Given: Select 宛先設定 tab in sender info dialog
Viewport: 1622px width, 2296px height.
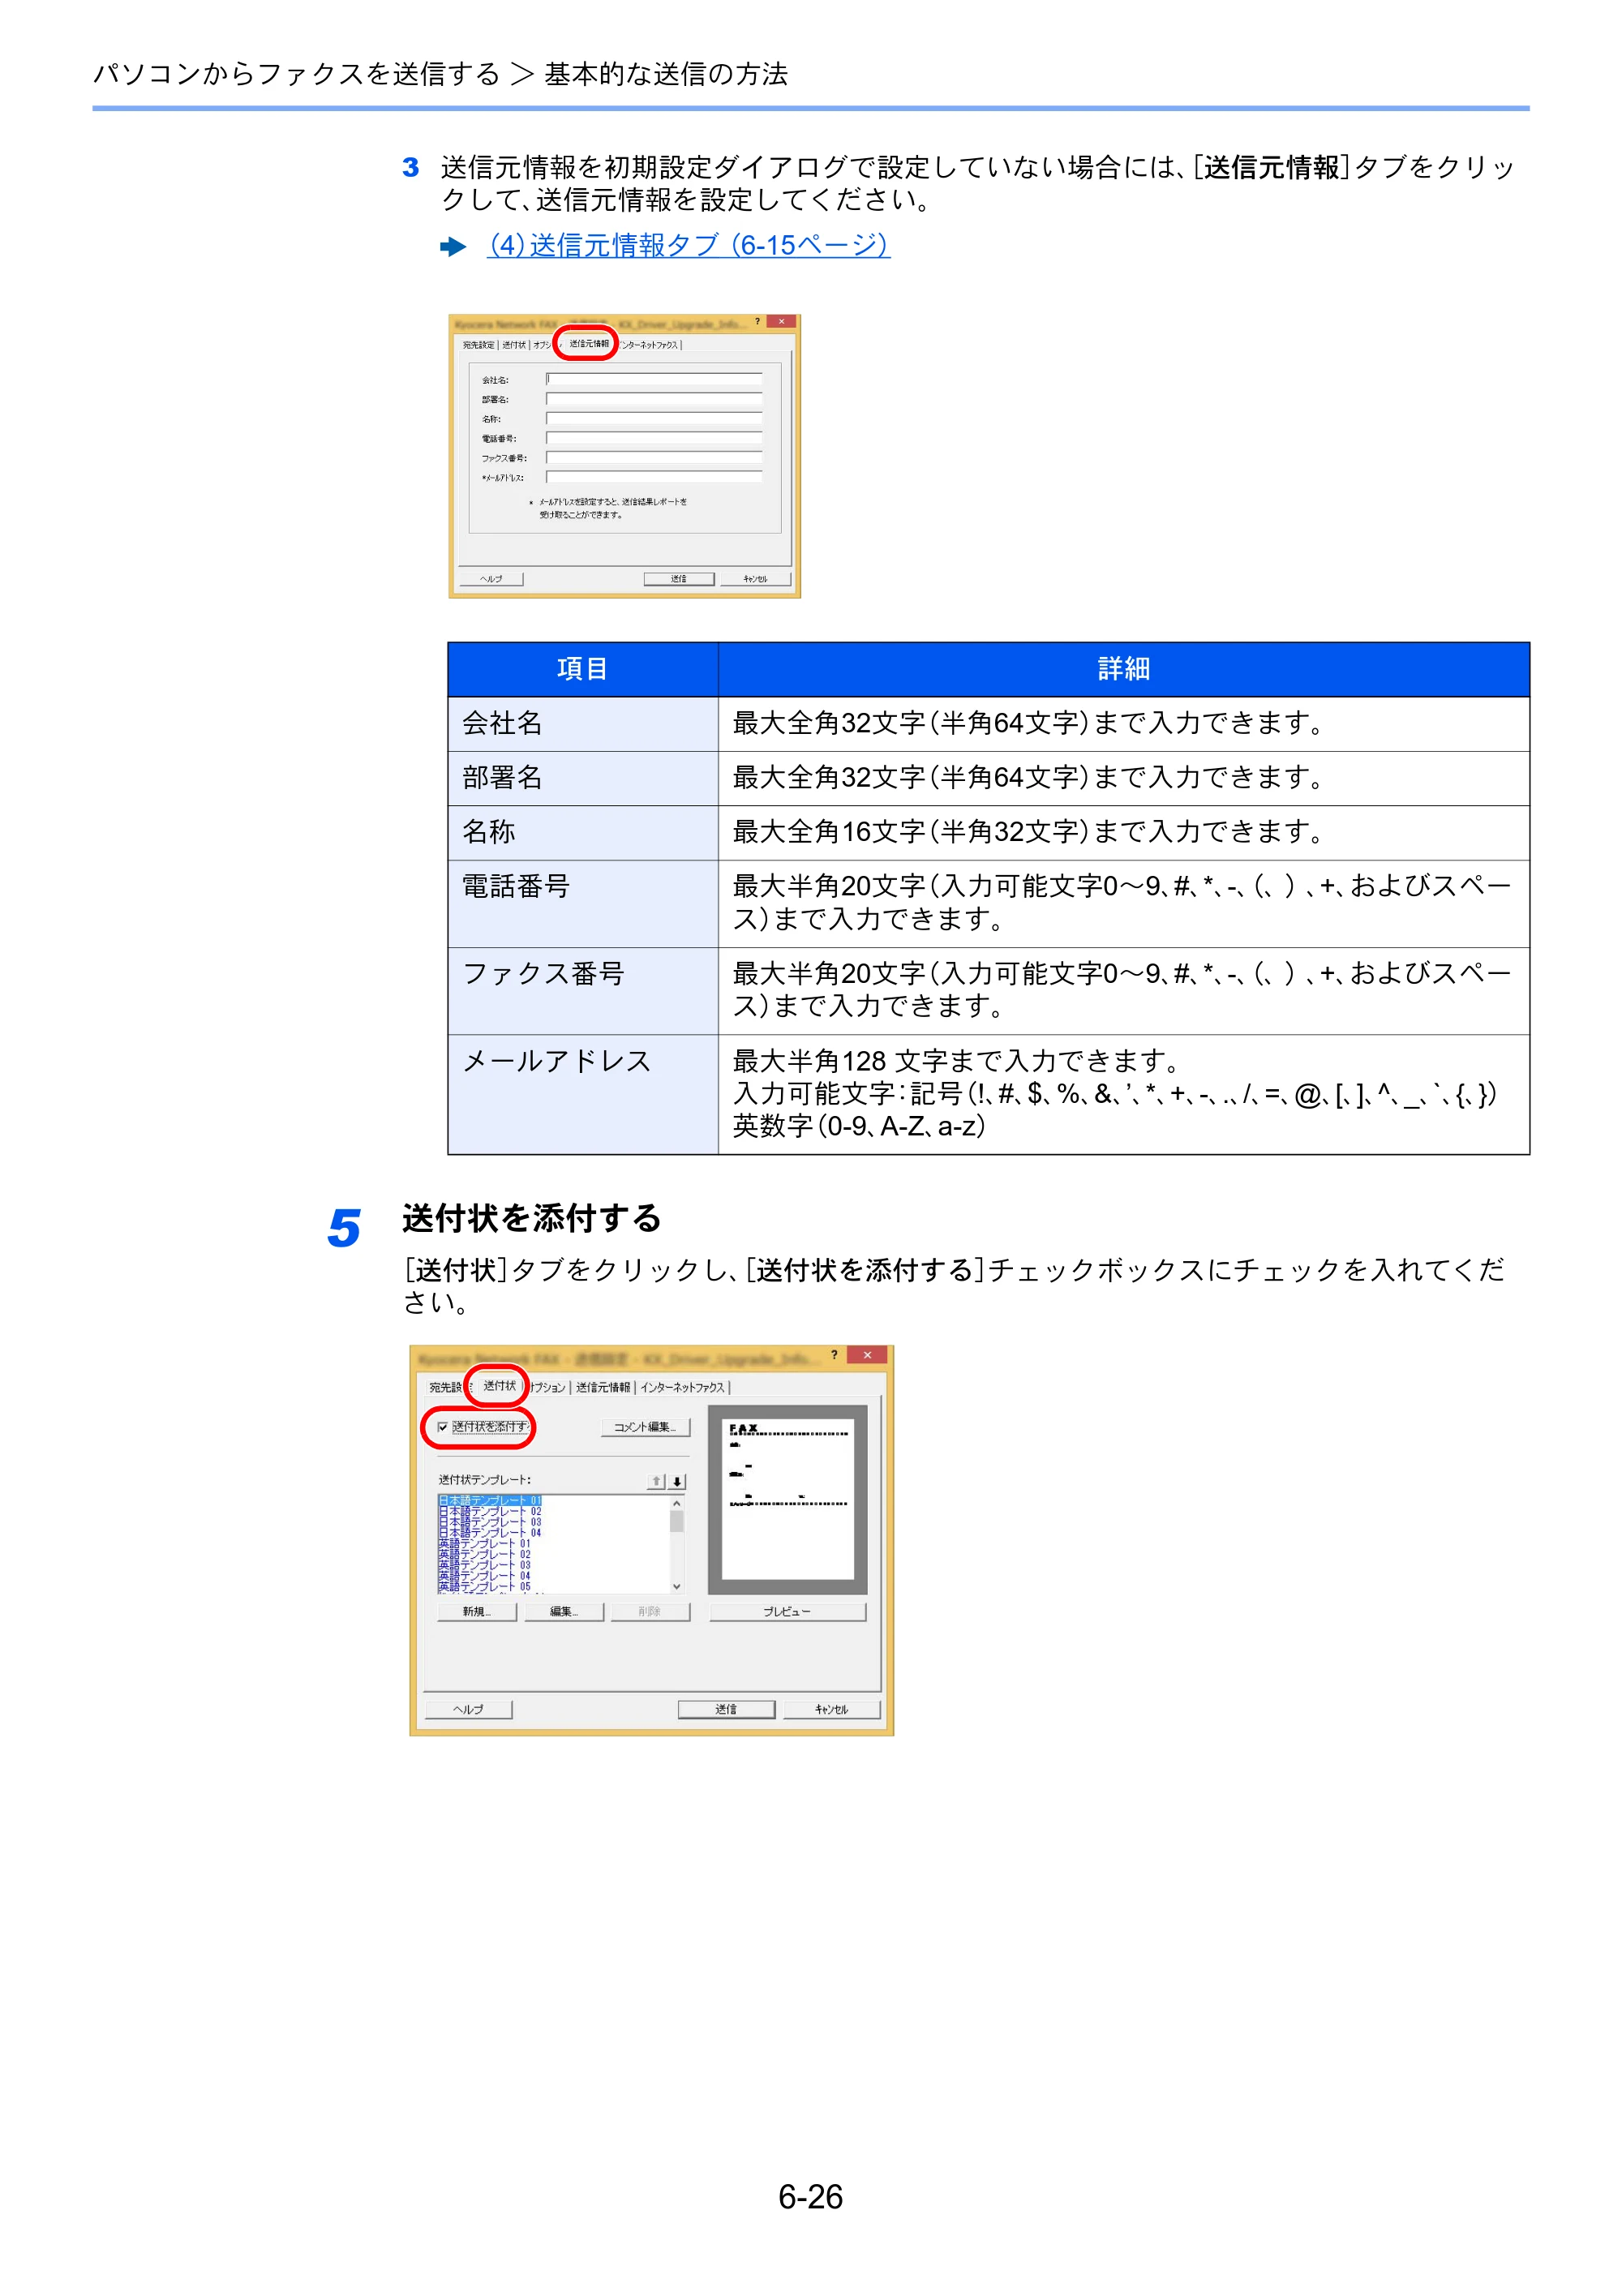Looking at the screenshot, I should pyautogui.click(x=478, y=345).
